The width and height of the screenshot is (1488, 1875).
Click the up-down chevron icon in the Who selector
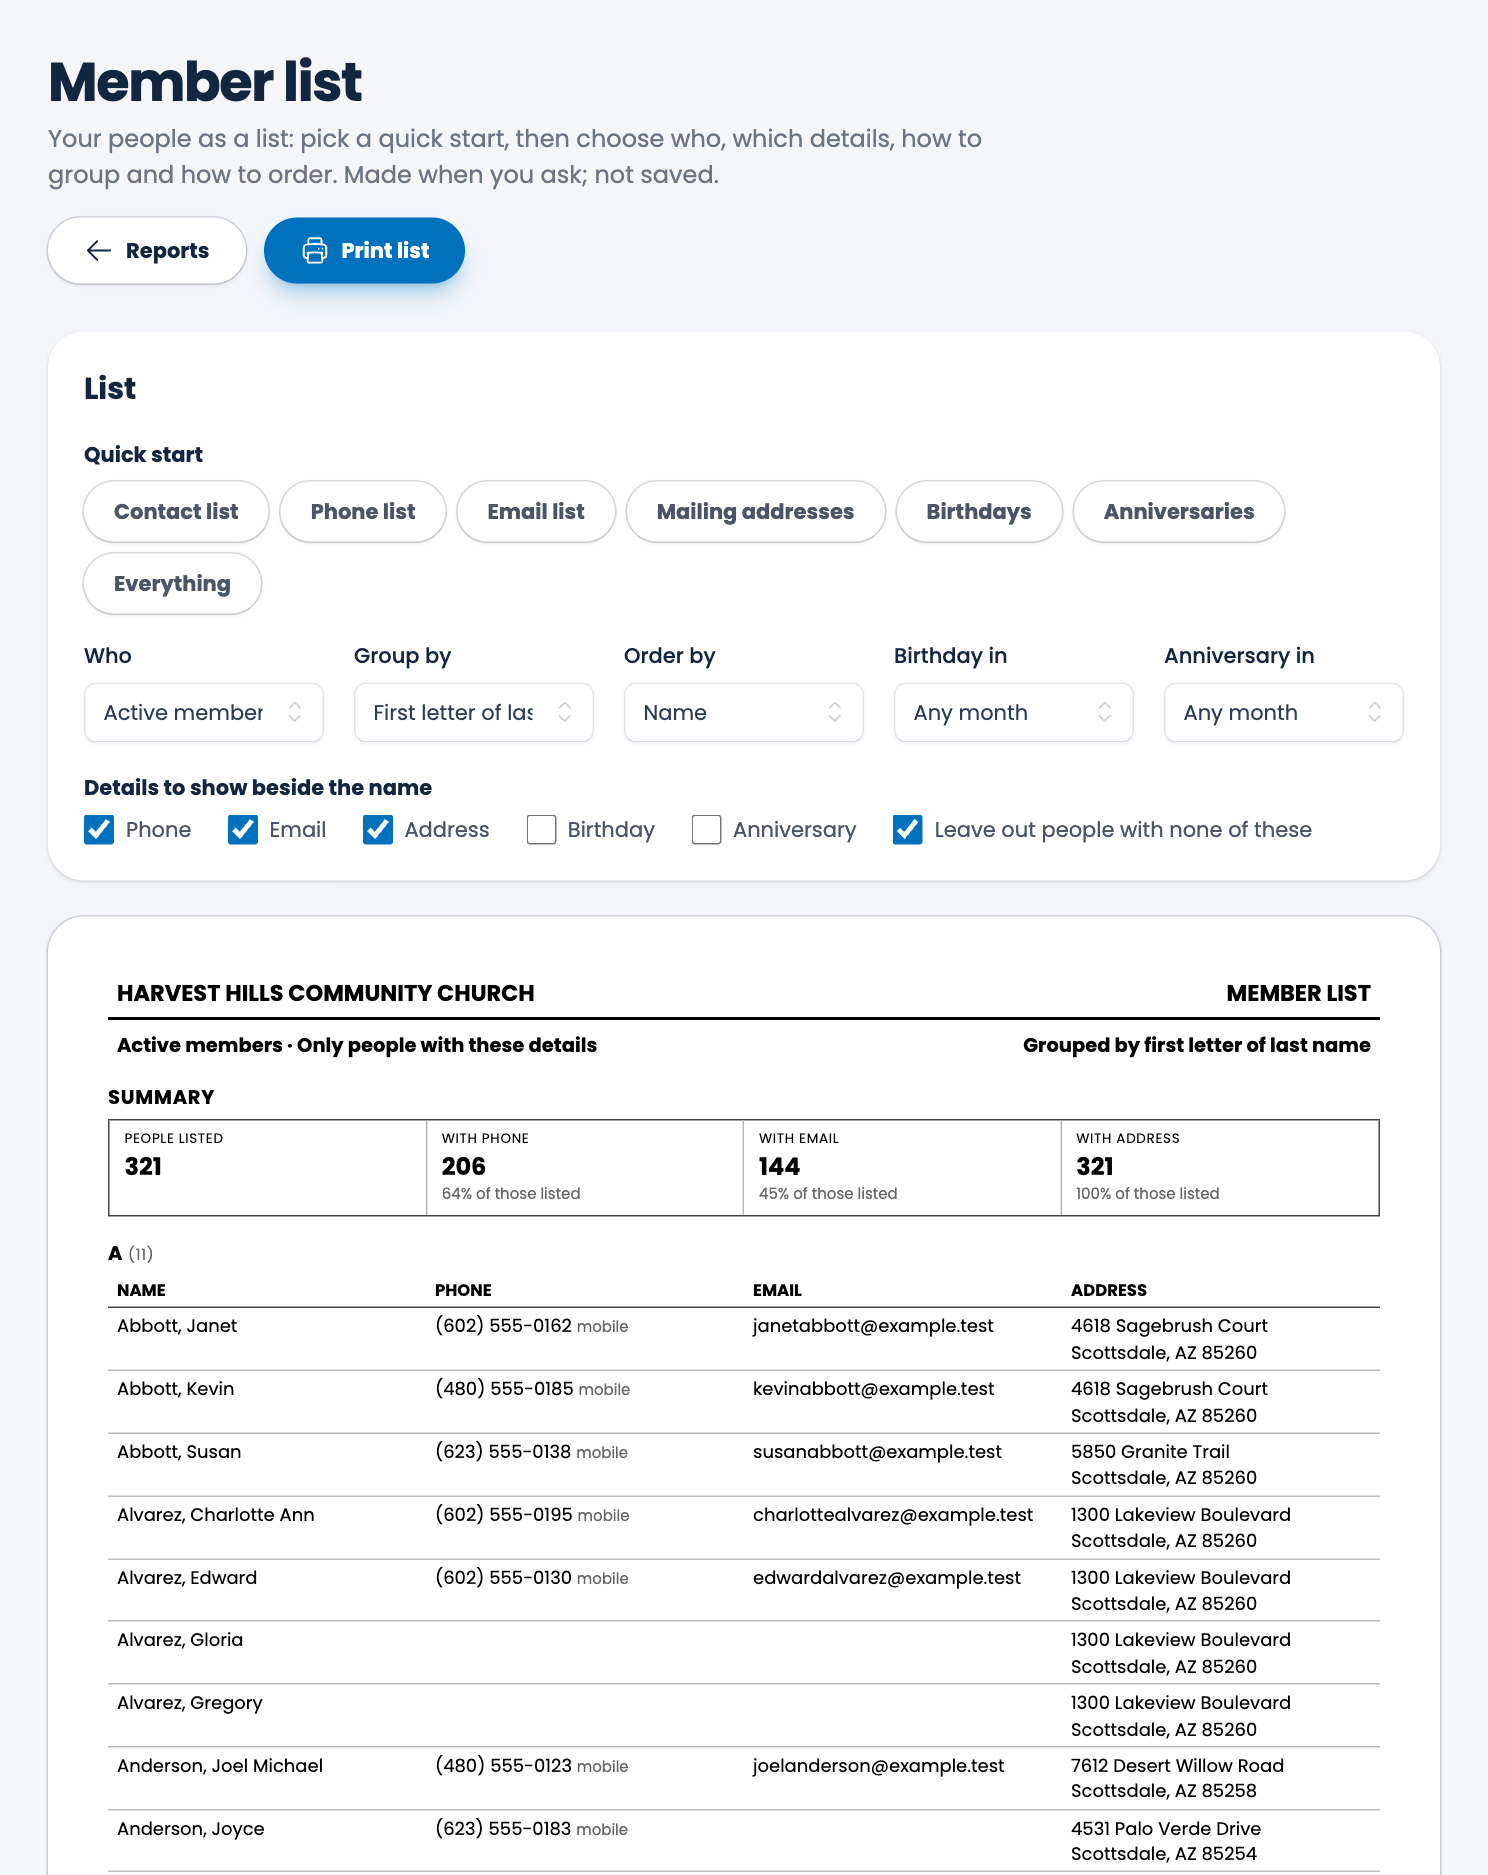(295, 712)
